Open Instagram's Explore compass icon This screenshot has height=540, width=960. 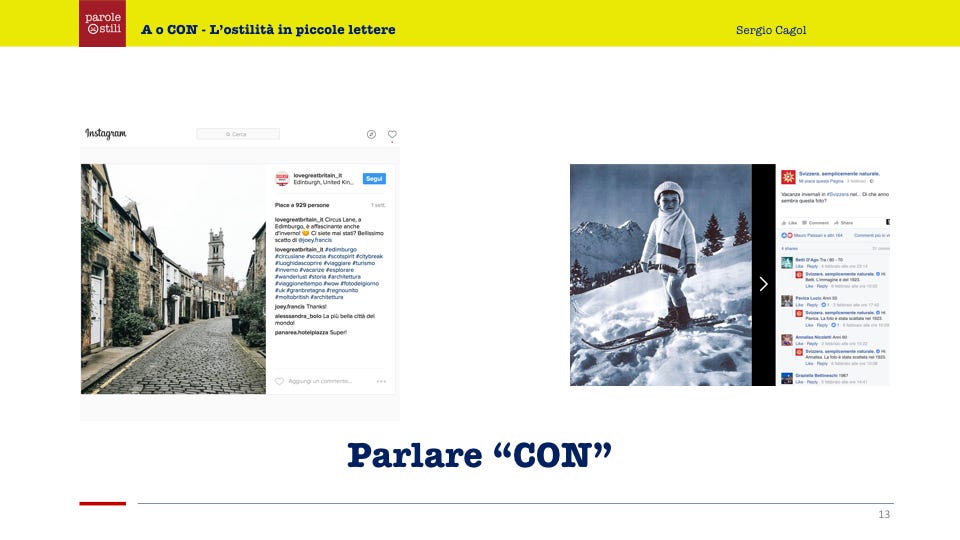click(371, 134)
